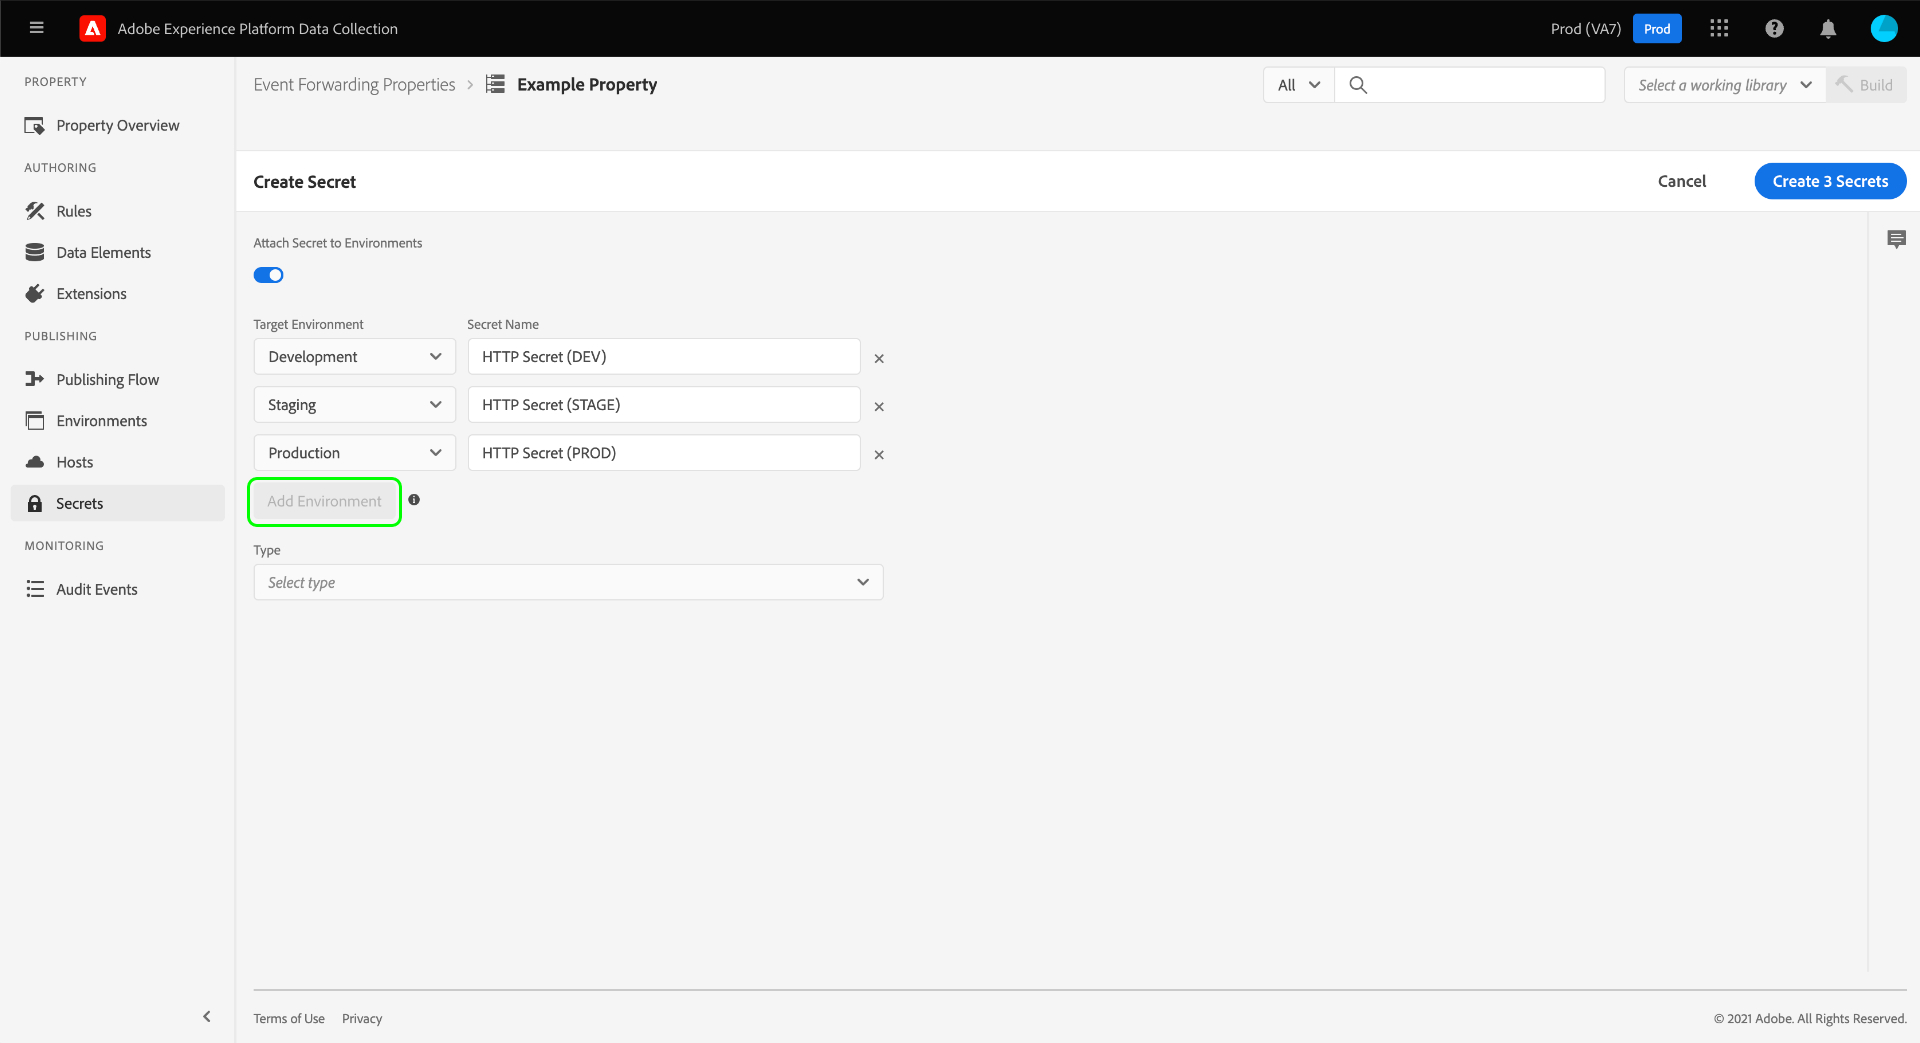Open the Staging target environment dropdown
This screenshot has width=1920, height=1043.
[355, 405]
